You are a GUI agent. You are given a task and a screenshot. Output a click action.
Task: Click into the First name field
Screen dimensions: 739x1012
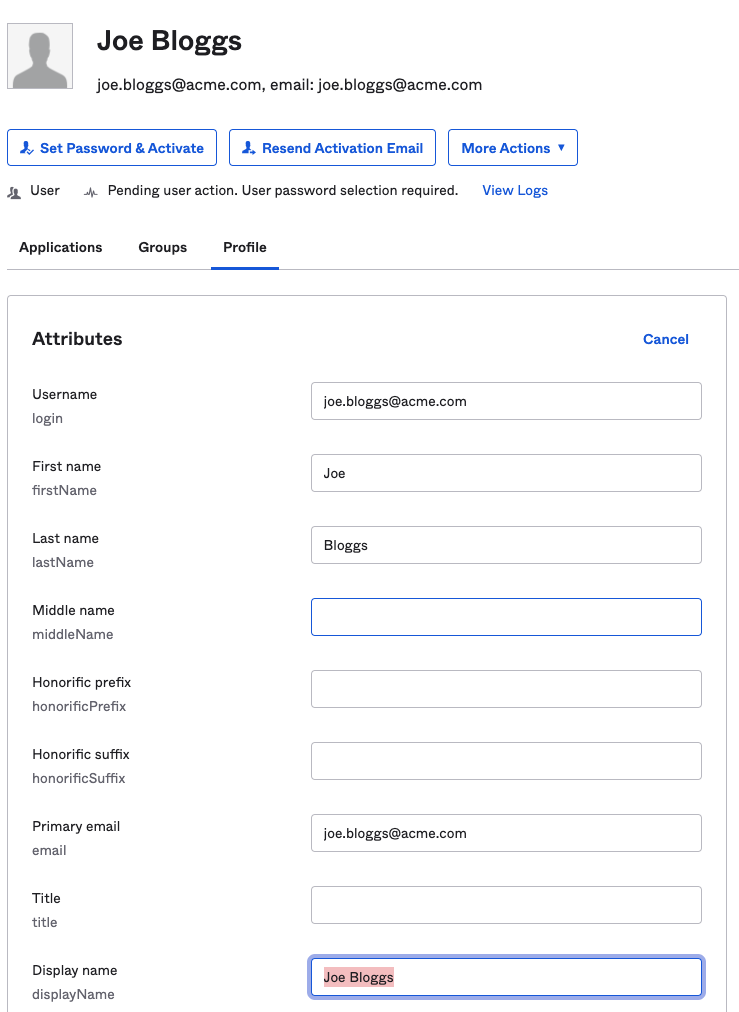pos(506,473)
